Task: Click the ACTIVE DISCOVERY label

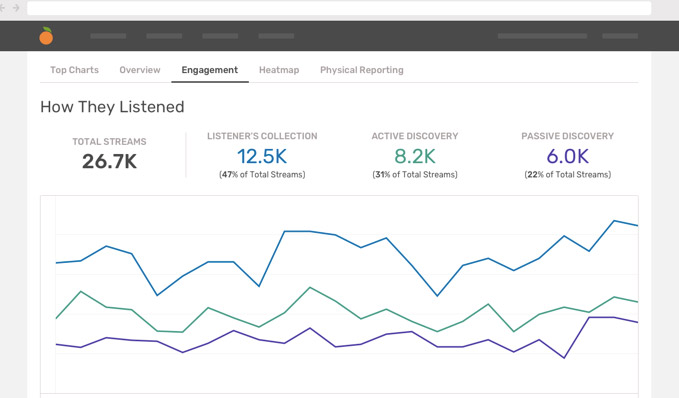Action: [x=415, y=136]
